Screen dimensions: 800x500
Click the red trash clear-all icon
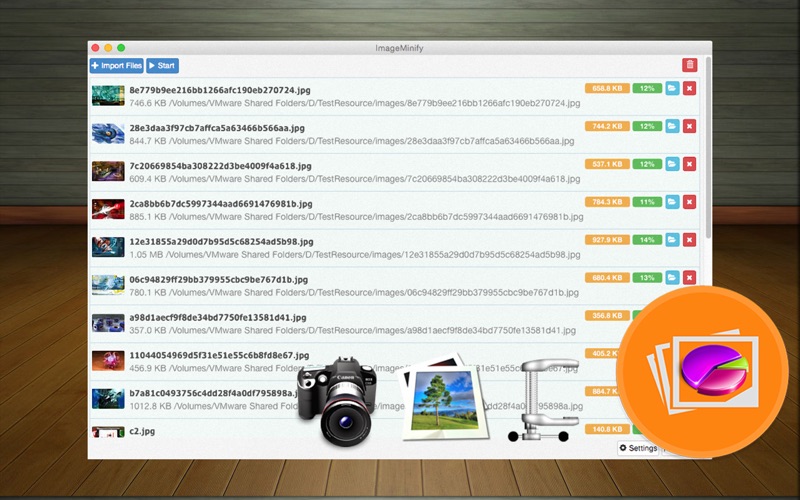coord(689,65)
